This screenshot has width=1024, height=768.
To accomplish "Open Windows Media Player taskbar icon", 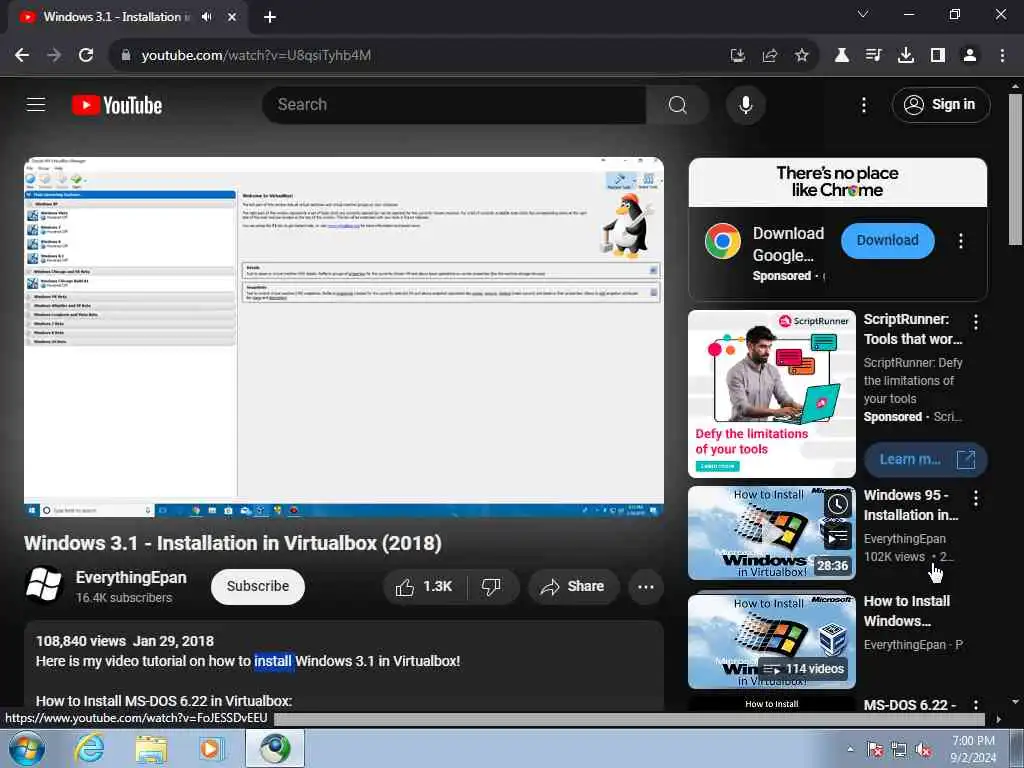I will click(x=212, y=749).
